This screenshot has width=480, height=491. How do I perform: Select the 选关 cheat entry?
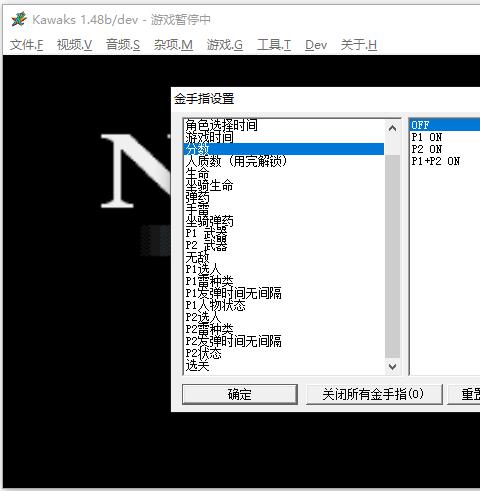(x=284, y=366)
